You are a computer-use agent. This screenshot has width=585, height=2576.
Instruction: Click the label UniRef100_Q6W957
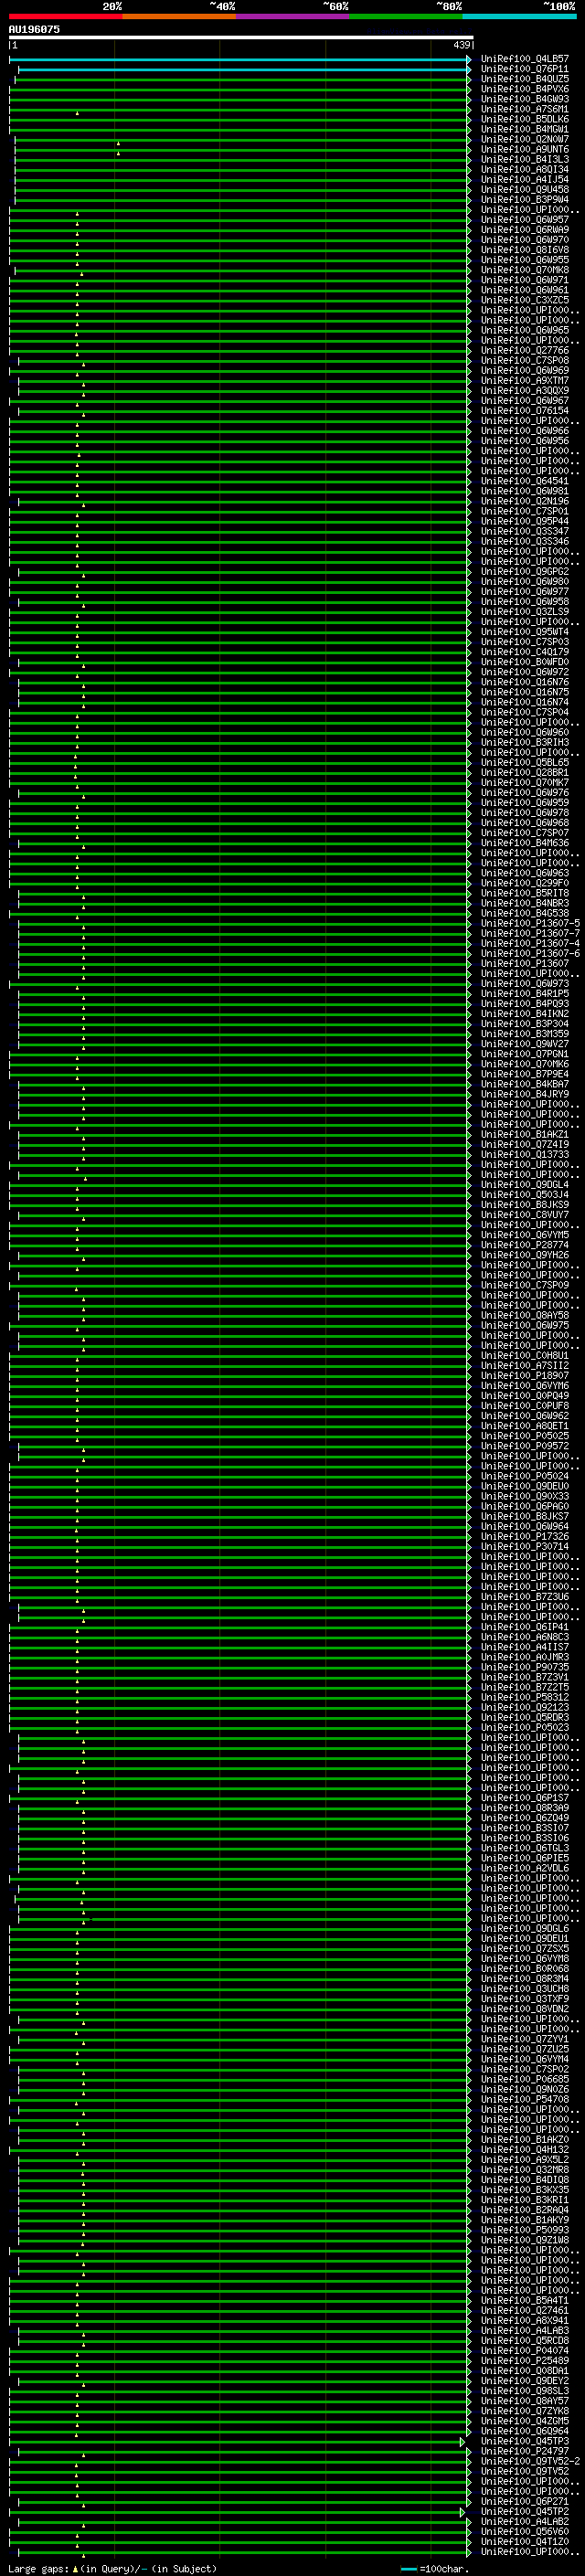(x=525, y=219)
